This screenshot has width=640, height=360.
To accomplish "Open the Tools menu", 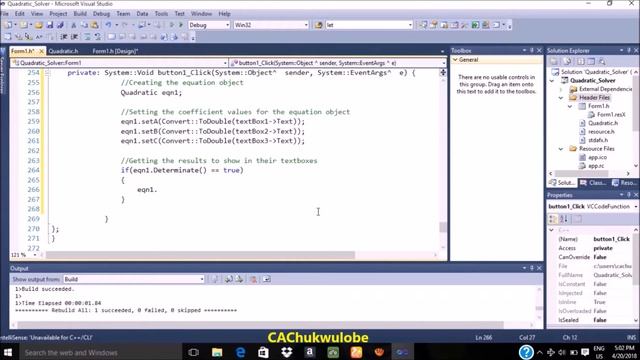I will click(x=161, y=13).
